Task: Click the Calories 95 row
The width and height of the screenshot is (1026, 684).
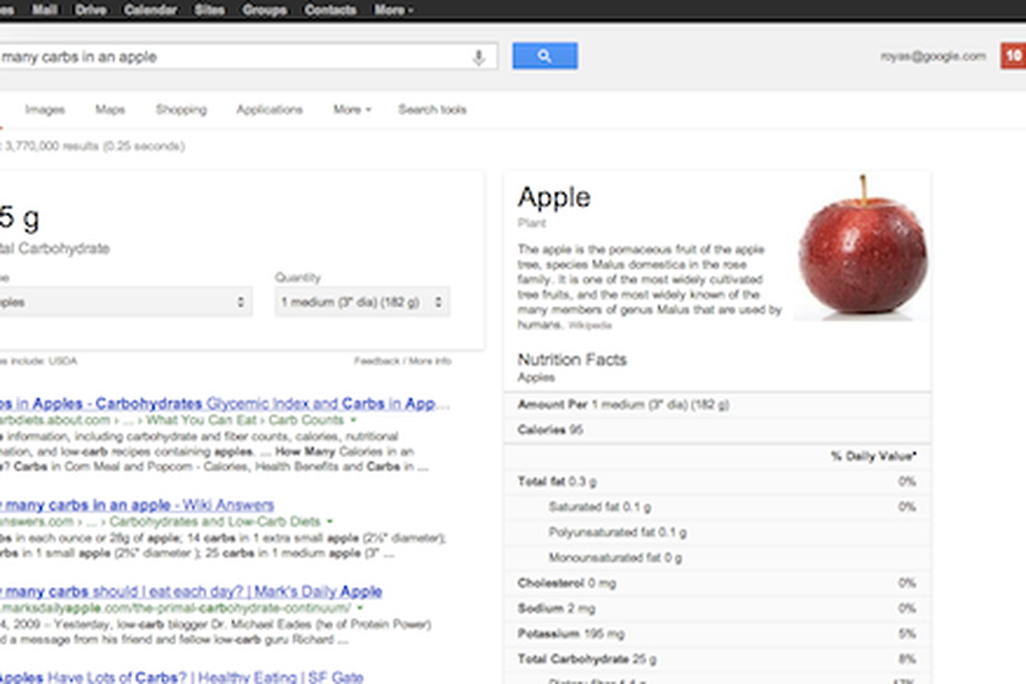Action: pos(717,430)
